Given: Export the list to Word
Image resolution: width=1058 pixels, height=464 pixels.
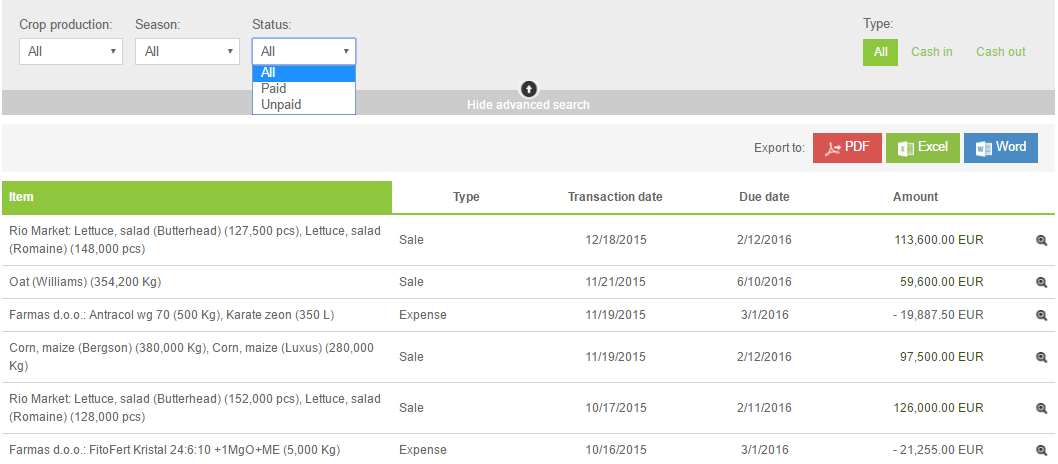Looking at the screenshot, I should (x=1000, y=148).
